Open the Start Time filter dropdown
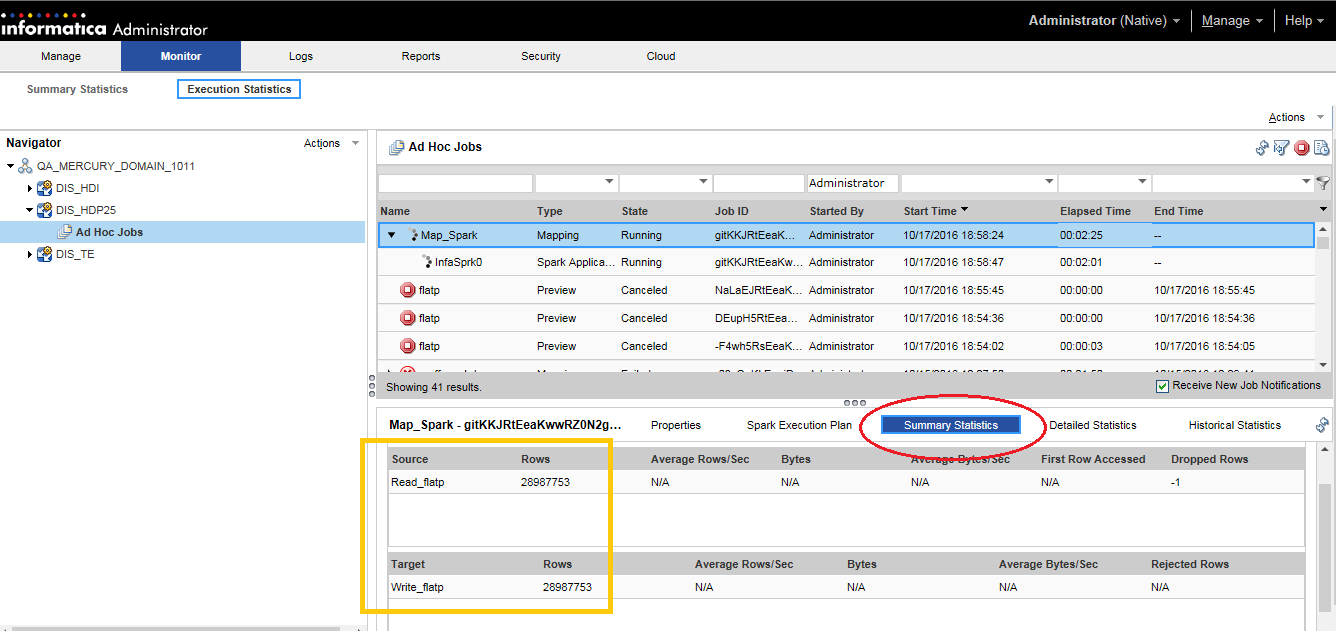The width and height of the screenshot is (1336, 631). (1049, 183)
